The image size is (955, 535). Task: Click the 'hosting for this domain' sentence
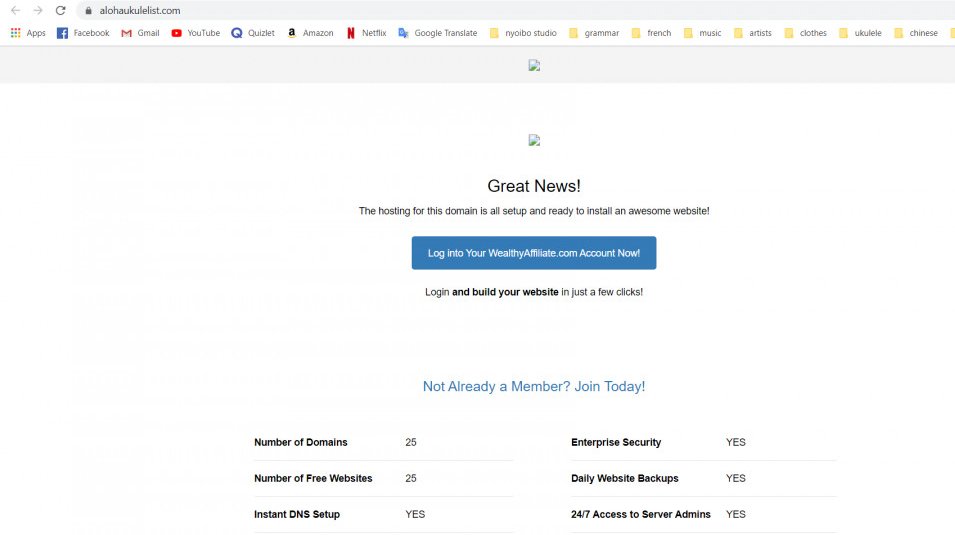tap(534, 211)
